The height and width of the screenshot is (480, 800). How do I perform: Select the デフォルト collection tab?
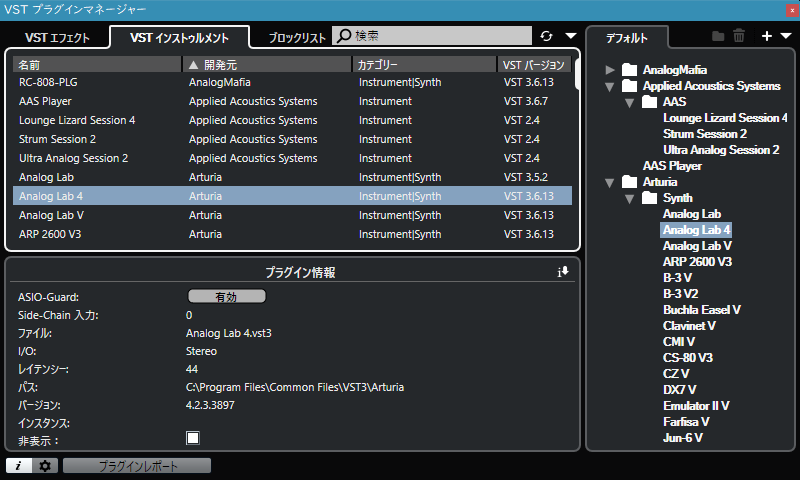(x=627, y=38)
